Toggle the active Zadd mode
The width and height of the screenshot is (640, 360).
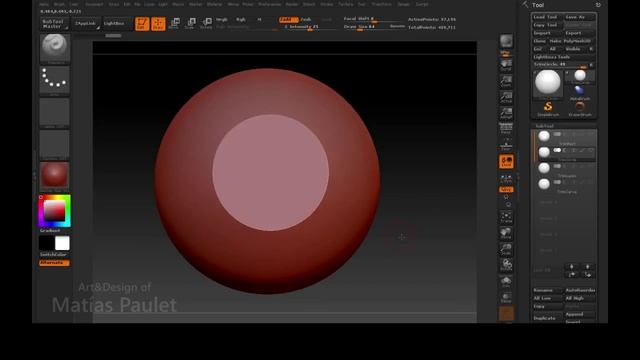point(289,19)
